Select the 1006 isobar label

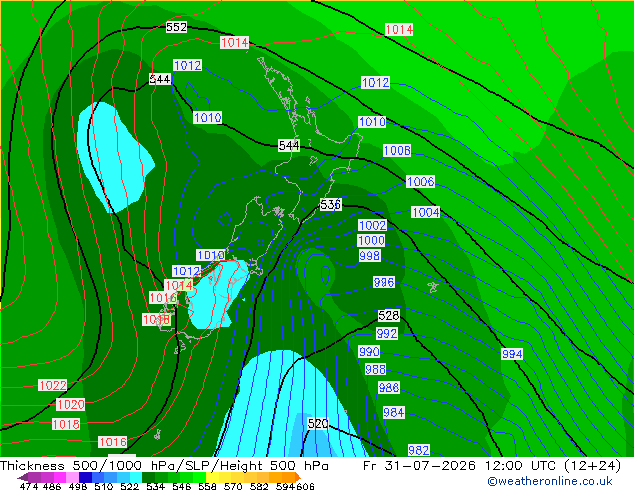coord(421,182)
